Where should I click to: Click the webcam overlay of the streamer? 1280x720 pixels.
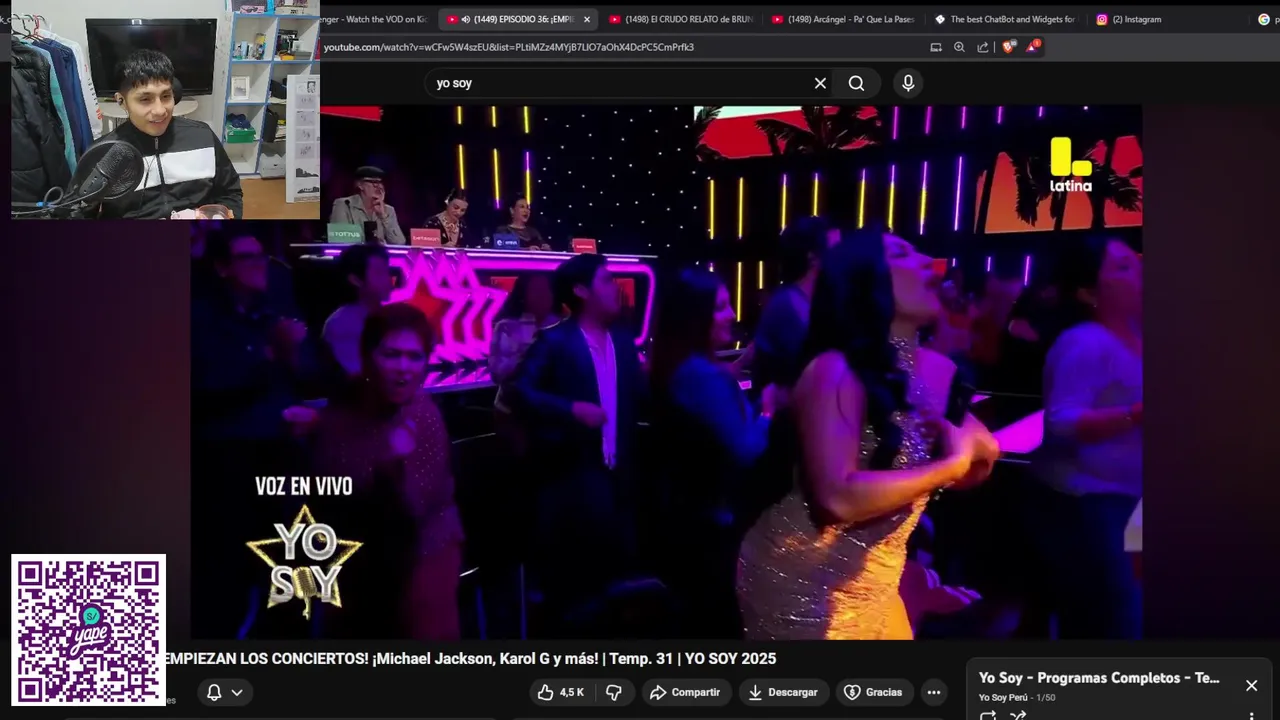165,109
